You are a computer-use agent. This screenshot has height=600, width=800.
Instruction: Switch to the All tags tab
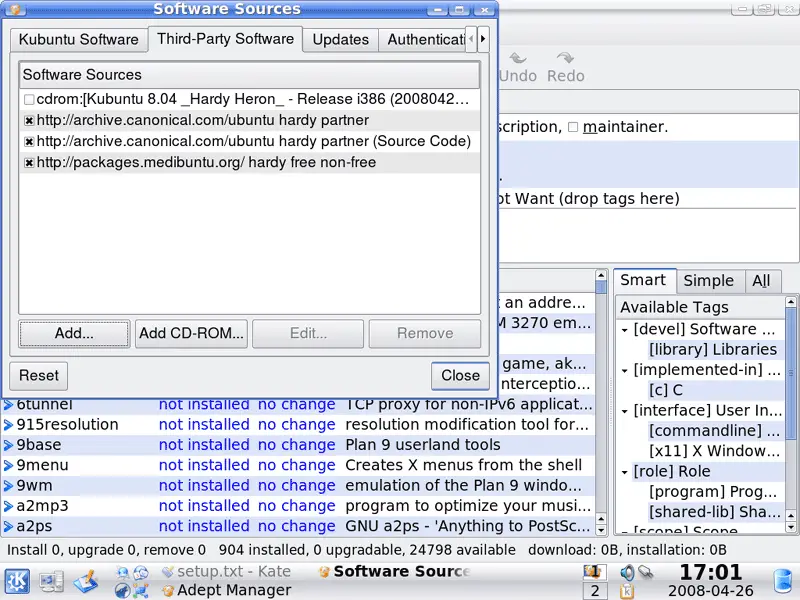pyautogui.click(x=761, y=281)
